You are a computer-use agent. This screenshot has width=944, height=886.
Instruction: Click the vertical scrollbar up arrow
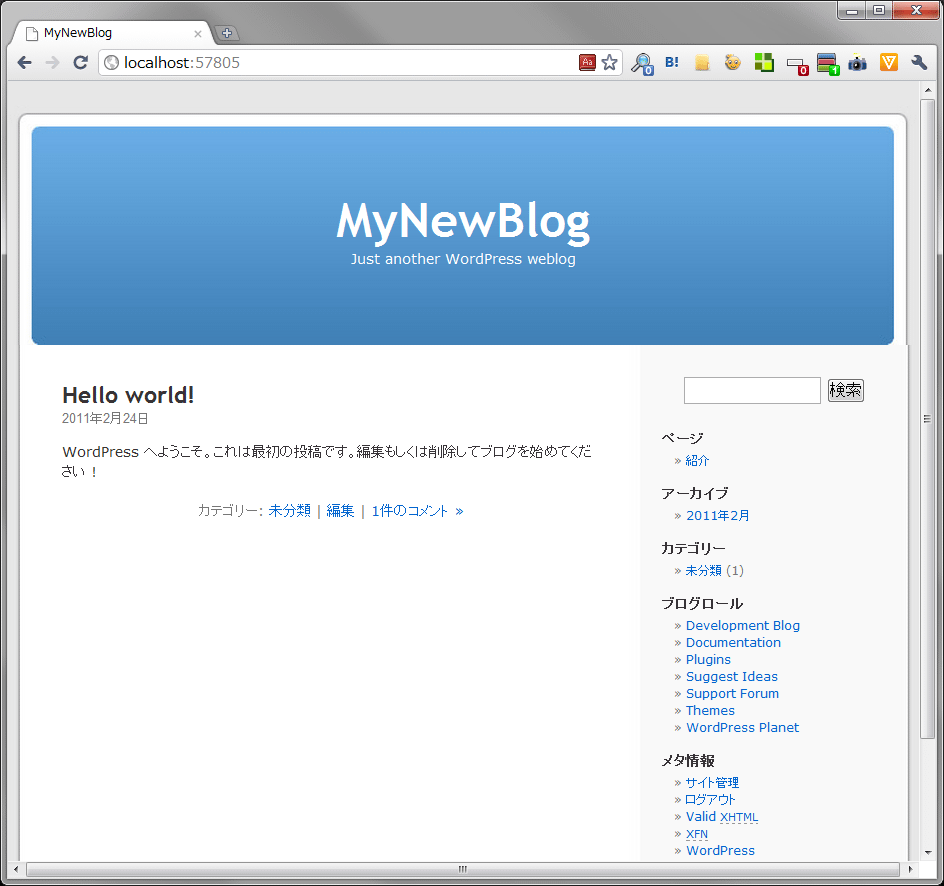928,90
